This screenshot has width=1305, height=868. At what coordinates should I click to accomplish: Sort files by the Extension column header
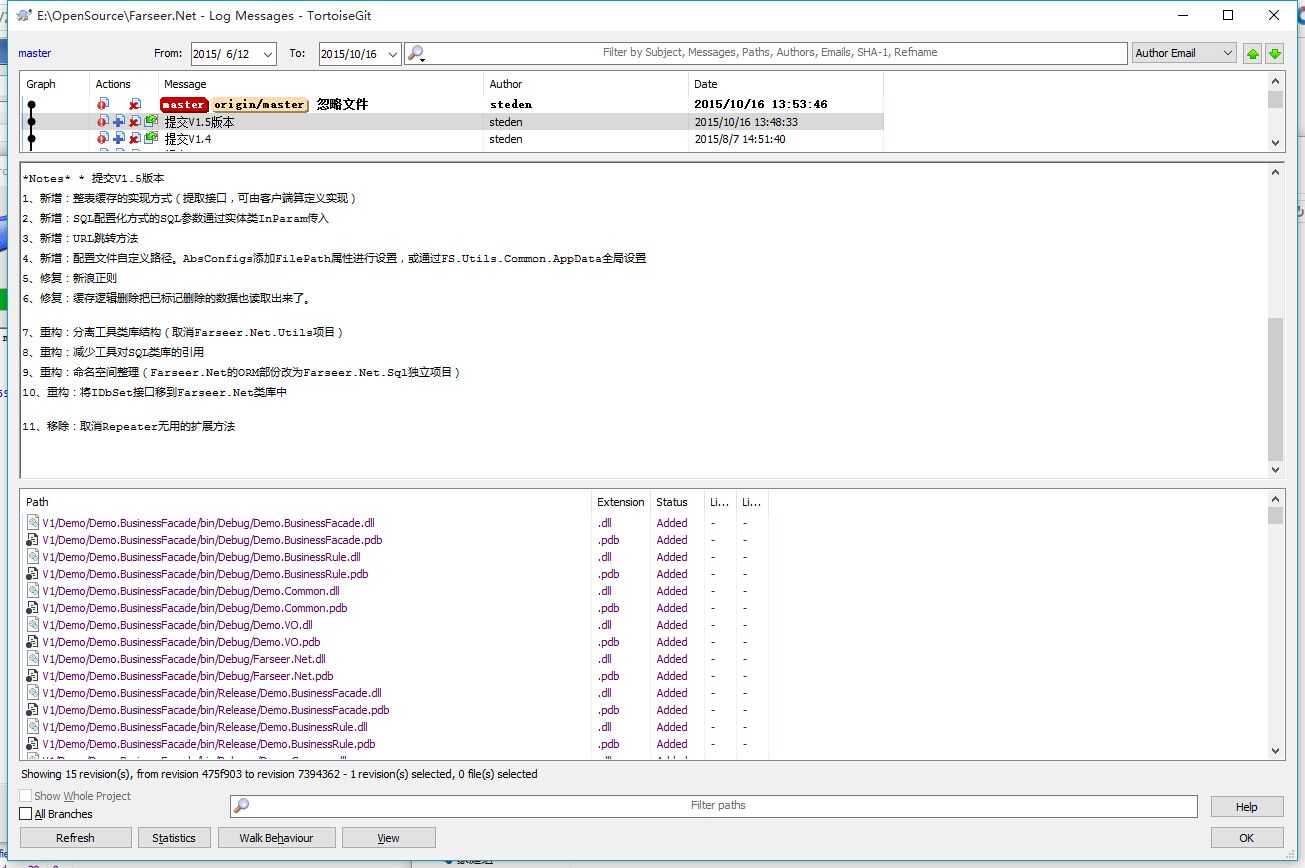(621, 502)
